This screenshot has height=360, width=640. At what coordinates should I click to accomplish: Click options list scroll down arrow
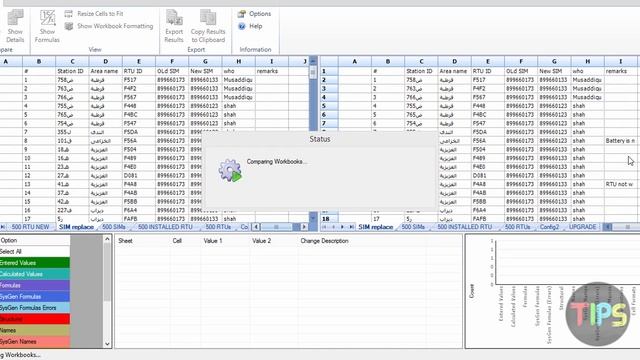click(x=107, y=344)
